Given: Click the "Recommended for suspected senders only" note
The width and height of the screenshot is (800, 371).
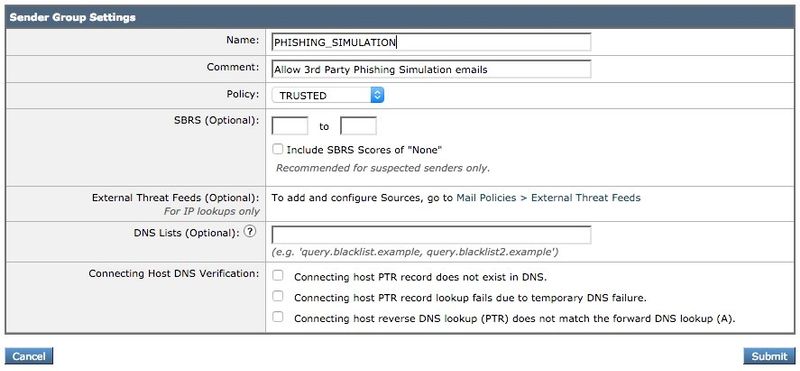Looking at the screenshot, I should pos(383,168).
